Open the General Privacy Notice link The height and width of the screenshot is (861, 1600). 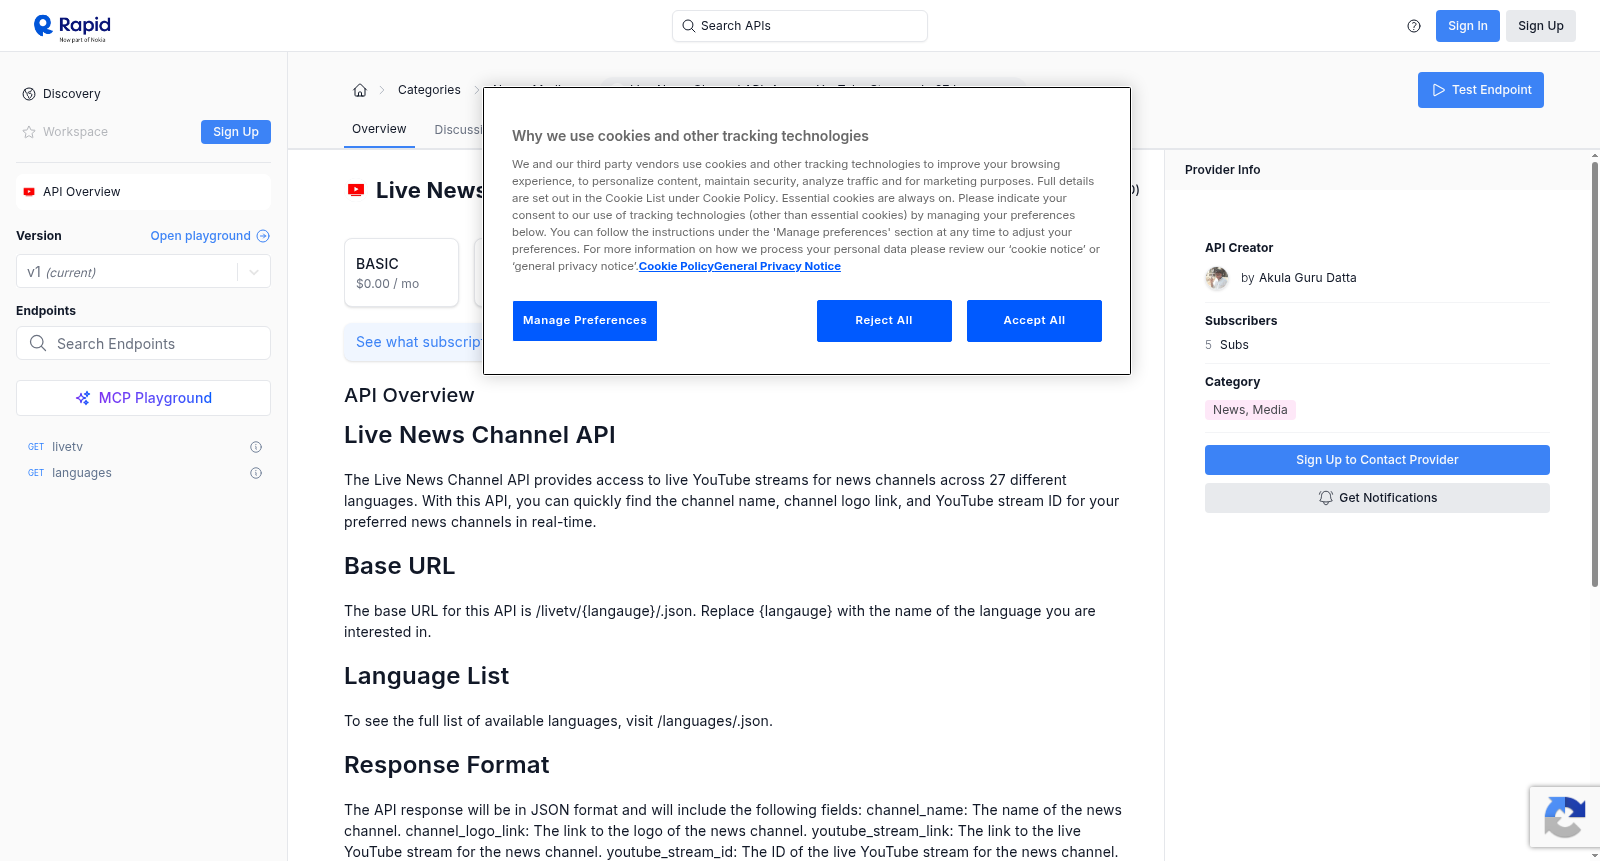pyautogui.click(x=777, y=266)
